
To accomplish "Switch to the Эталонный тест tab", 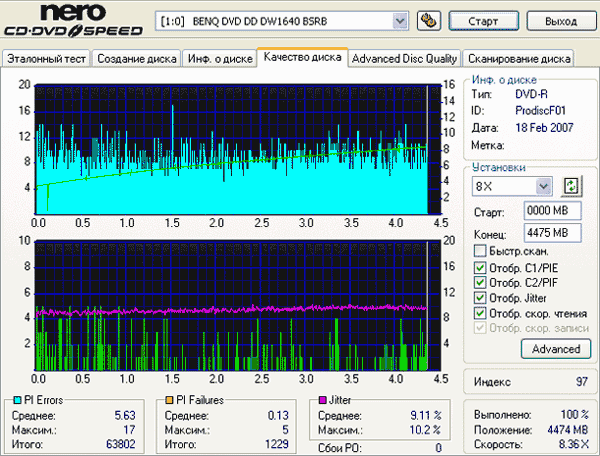I will point(47,58).
